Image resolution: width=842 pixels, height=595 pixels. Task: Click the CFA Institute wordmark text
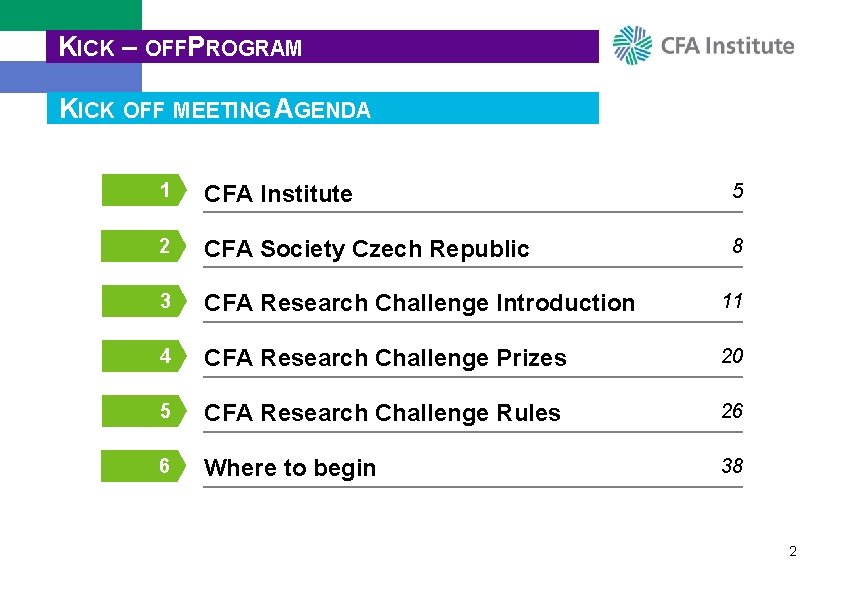[727, 46]
